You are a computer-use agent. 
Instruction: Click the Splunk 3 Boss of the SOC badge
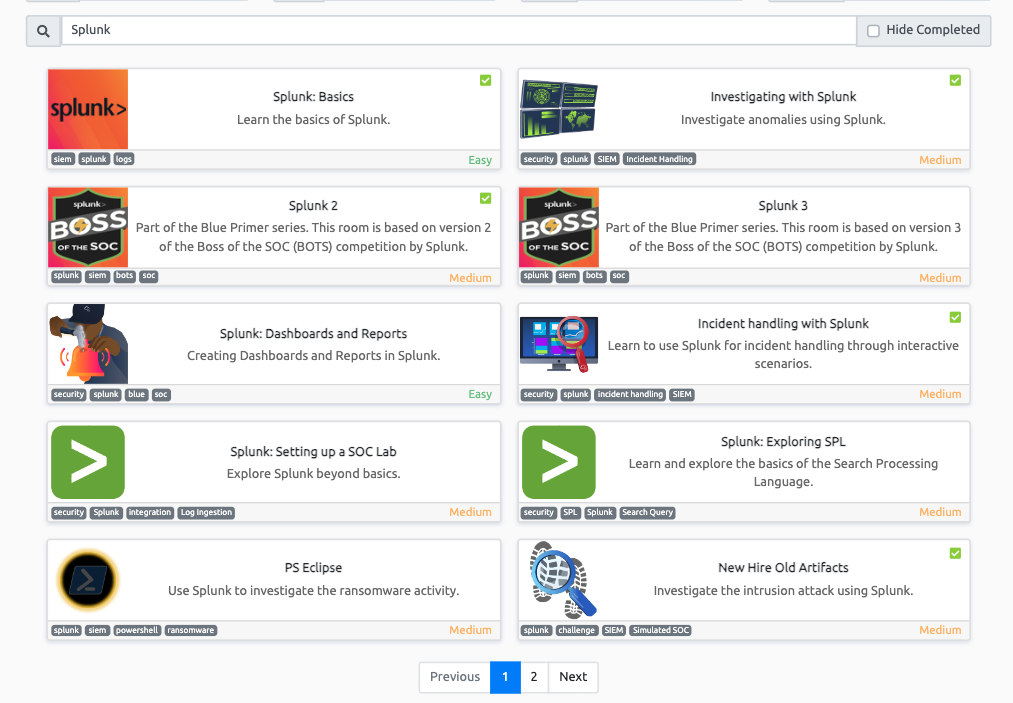point(559,227)
